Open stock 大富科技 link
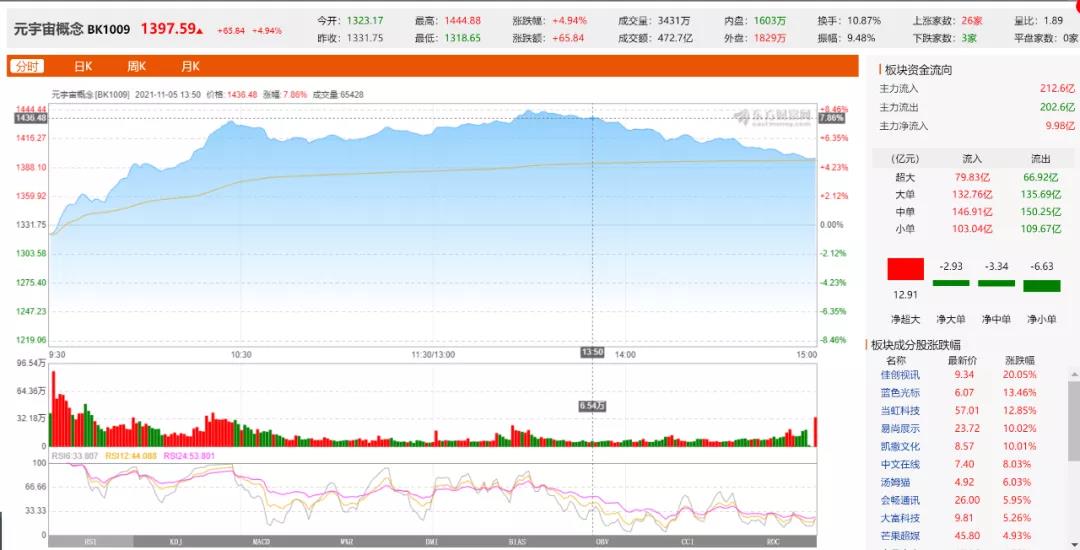The width and height of the screenshot is (1080, 550). point(900,518)
